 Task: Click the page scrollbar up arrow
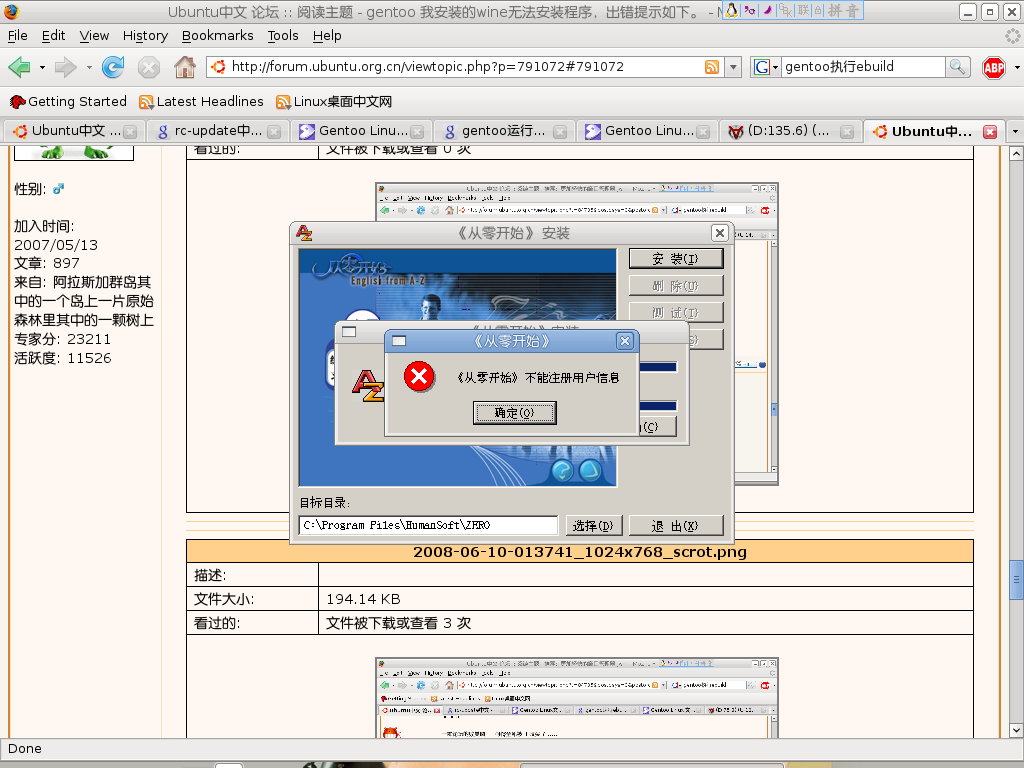pyautogui.click(x=1016, y=154)
